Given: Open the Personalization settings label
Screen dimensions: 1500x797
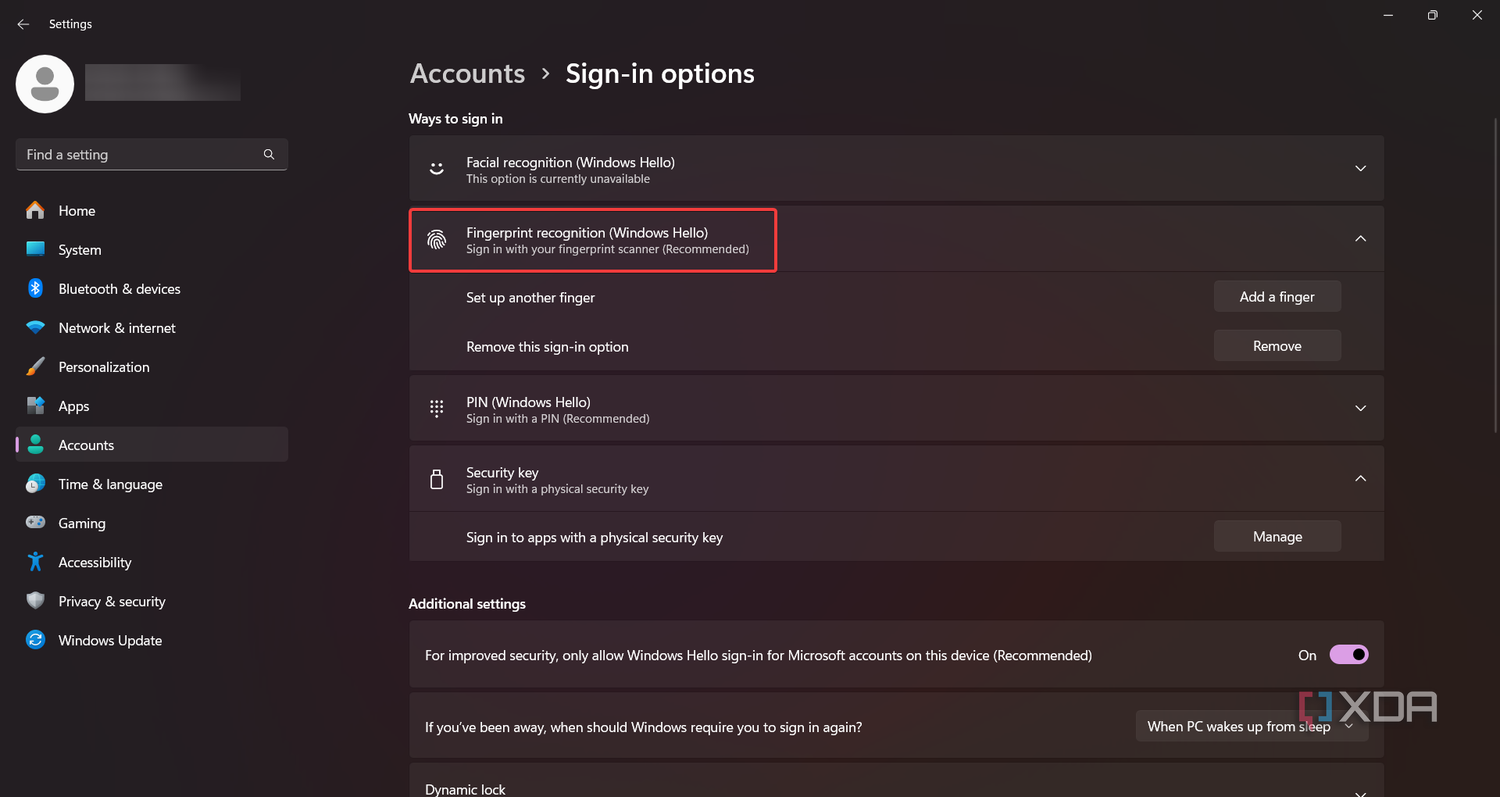Looking at the screenshot, I should [104, 367].
